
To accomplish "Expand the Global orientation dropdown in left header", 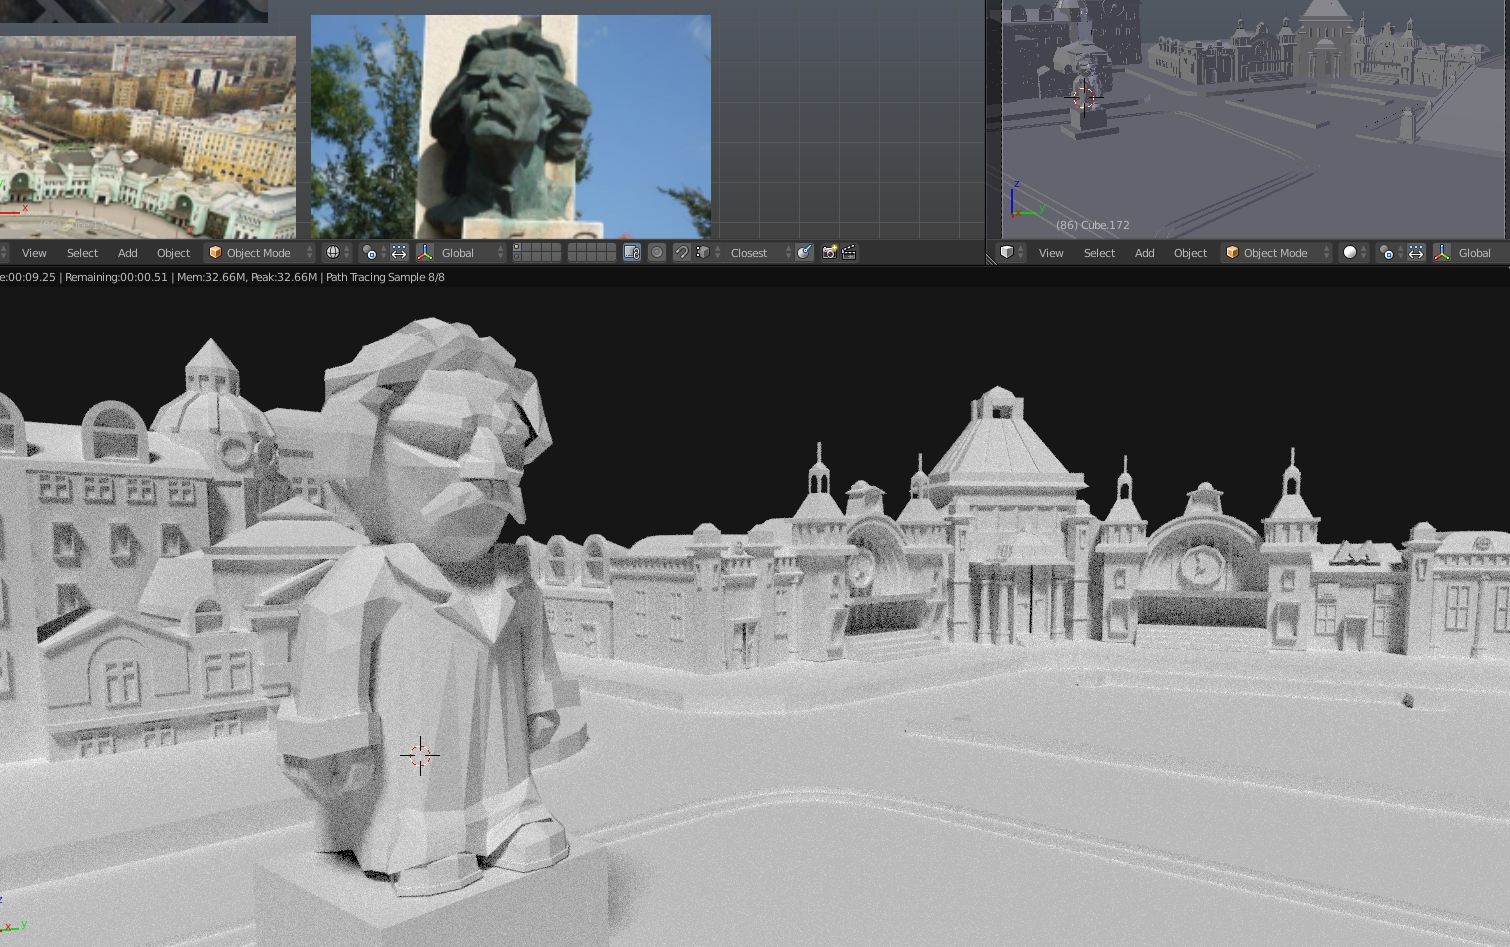I will pos(472,253).
